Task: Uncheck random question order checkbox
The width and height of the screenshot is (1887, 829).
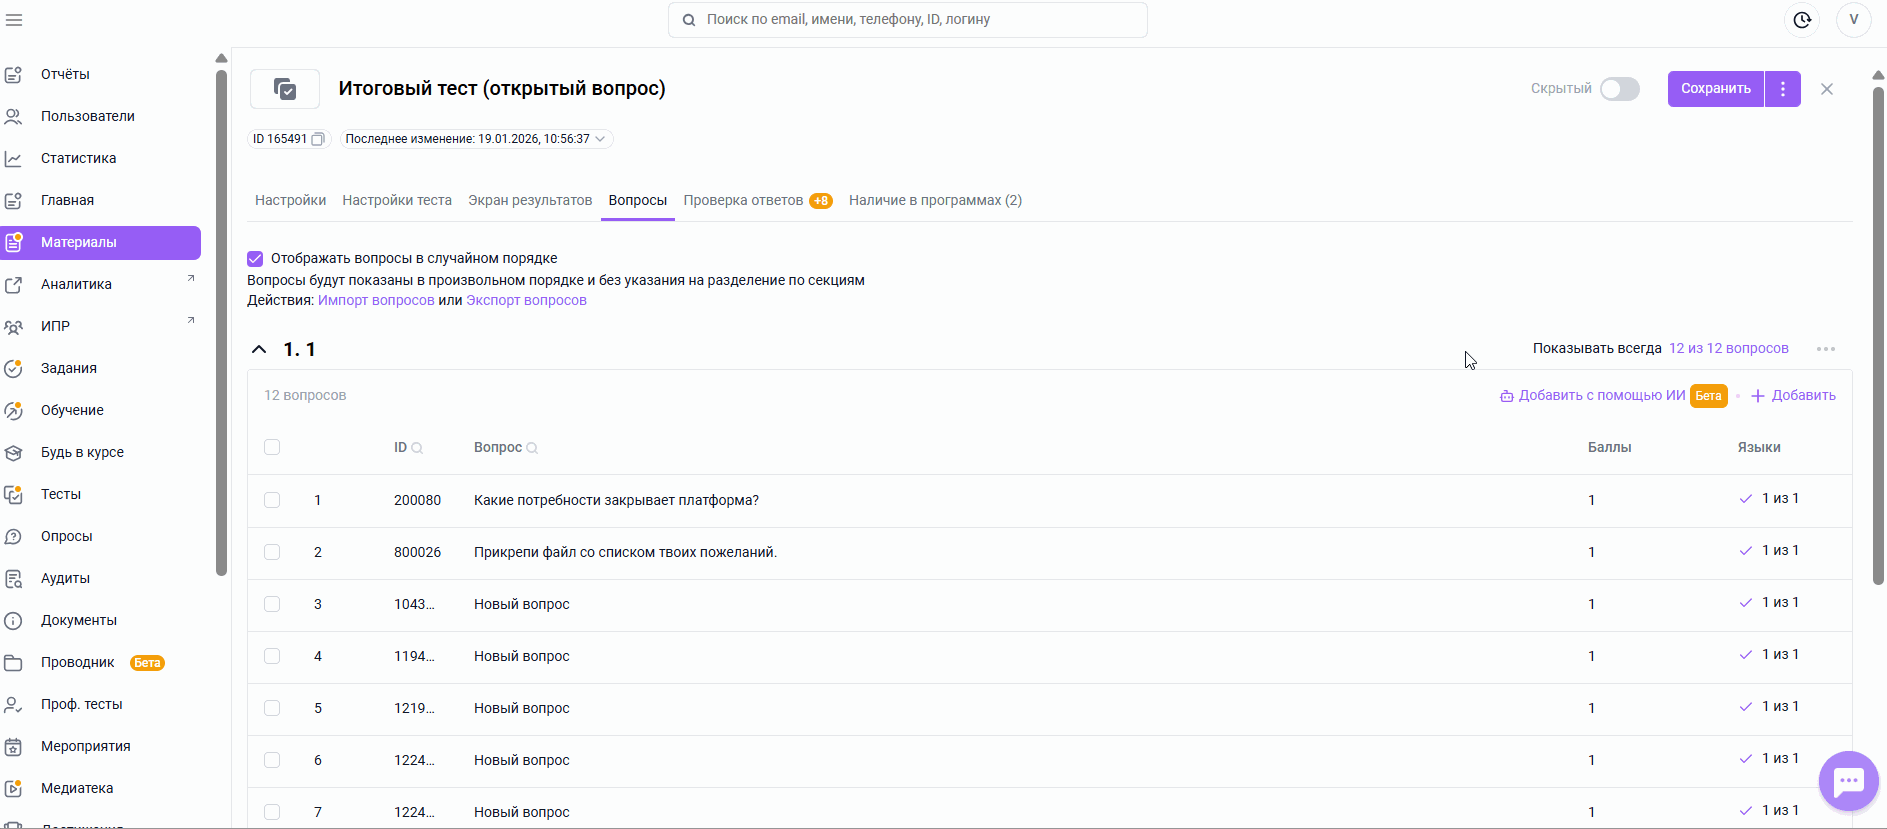Action: point(255,258)
